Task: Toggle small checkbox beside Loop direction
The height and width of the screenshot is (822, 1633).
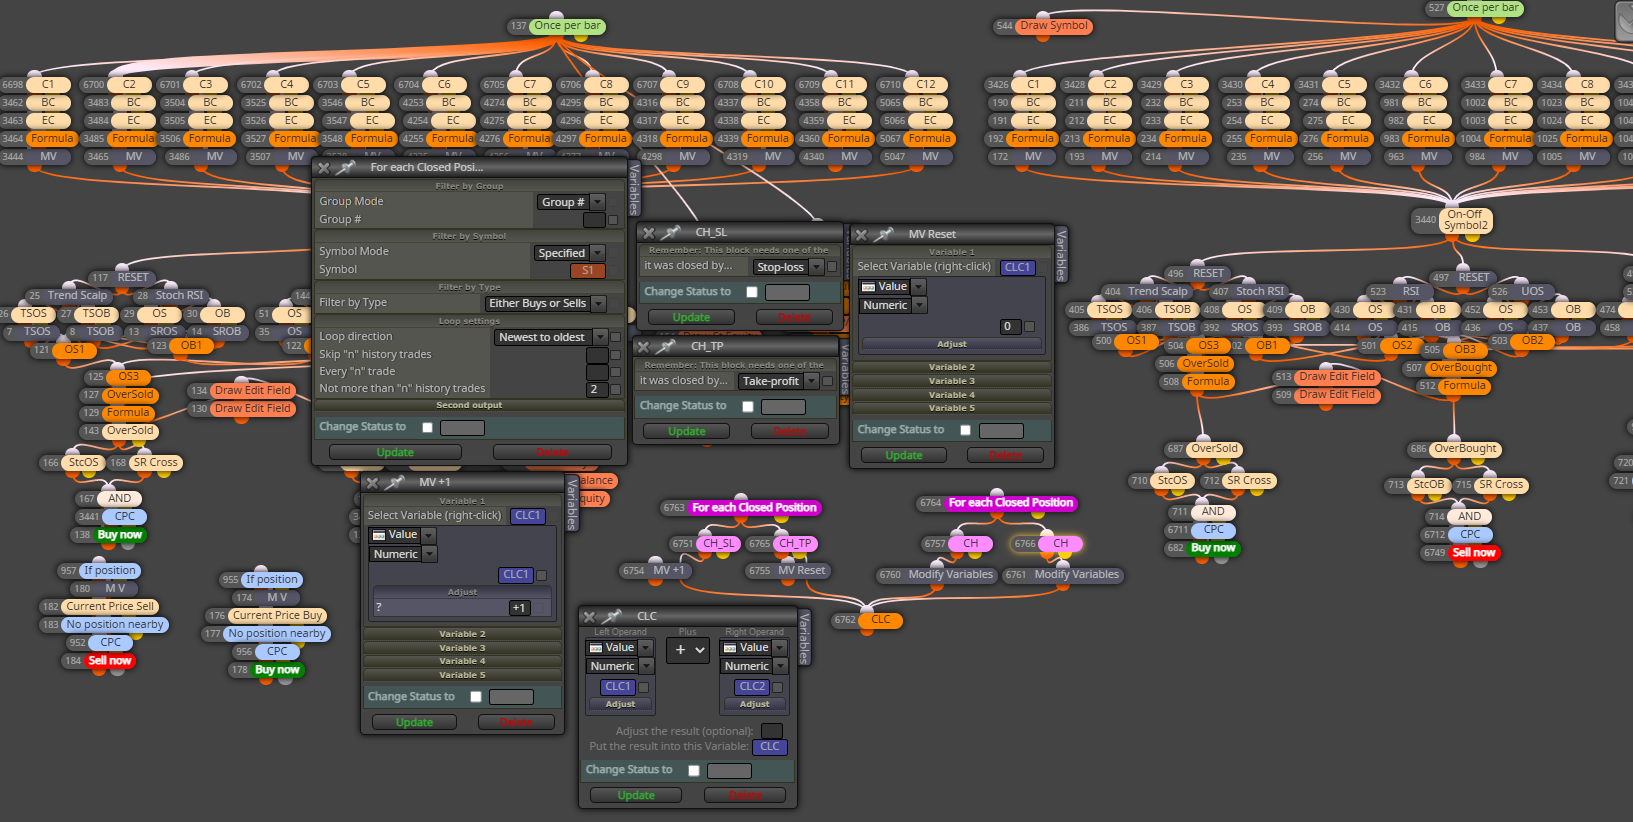Action: 616,337
